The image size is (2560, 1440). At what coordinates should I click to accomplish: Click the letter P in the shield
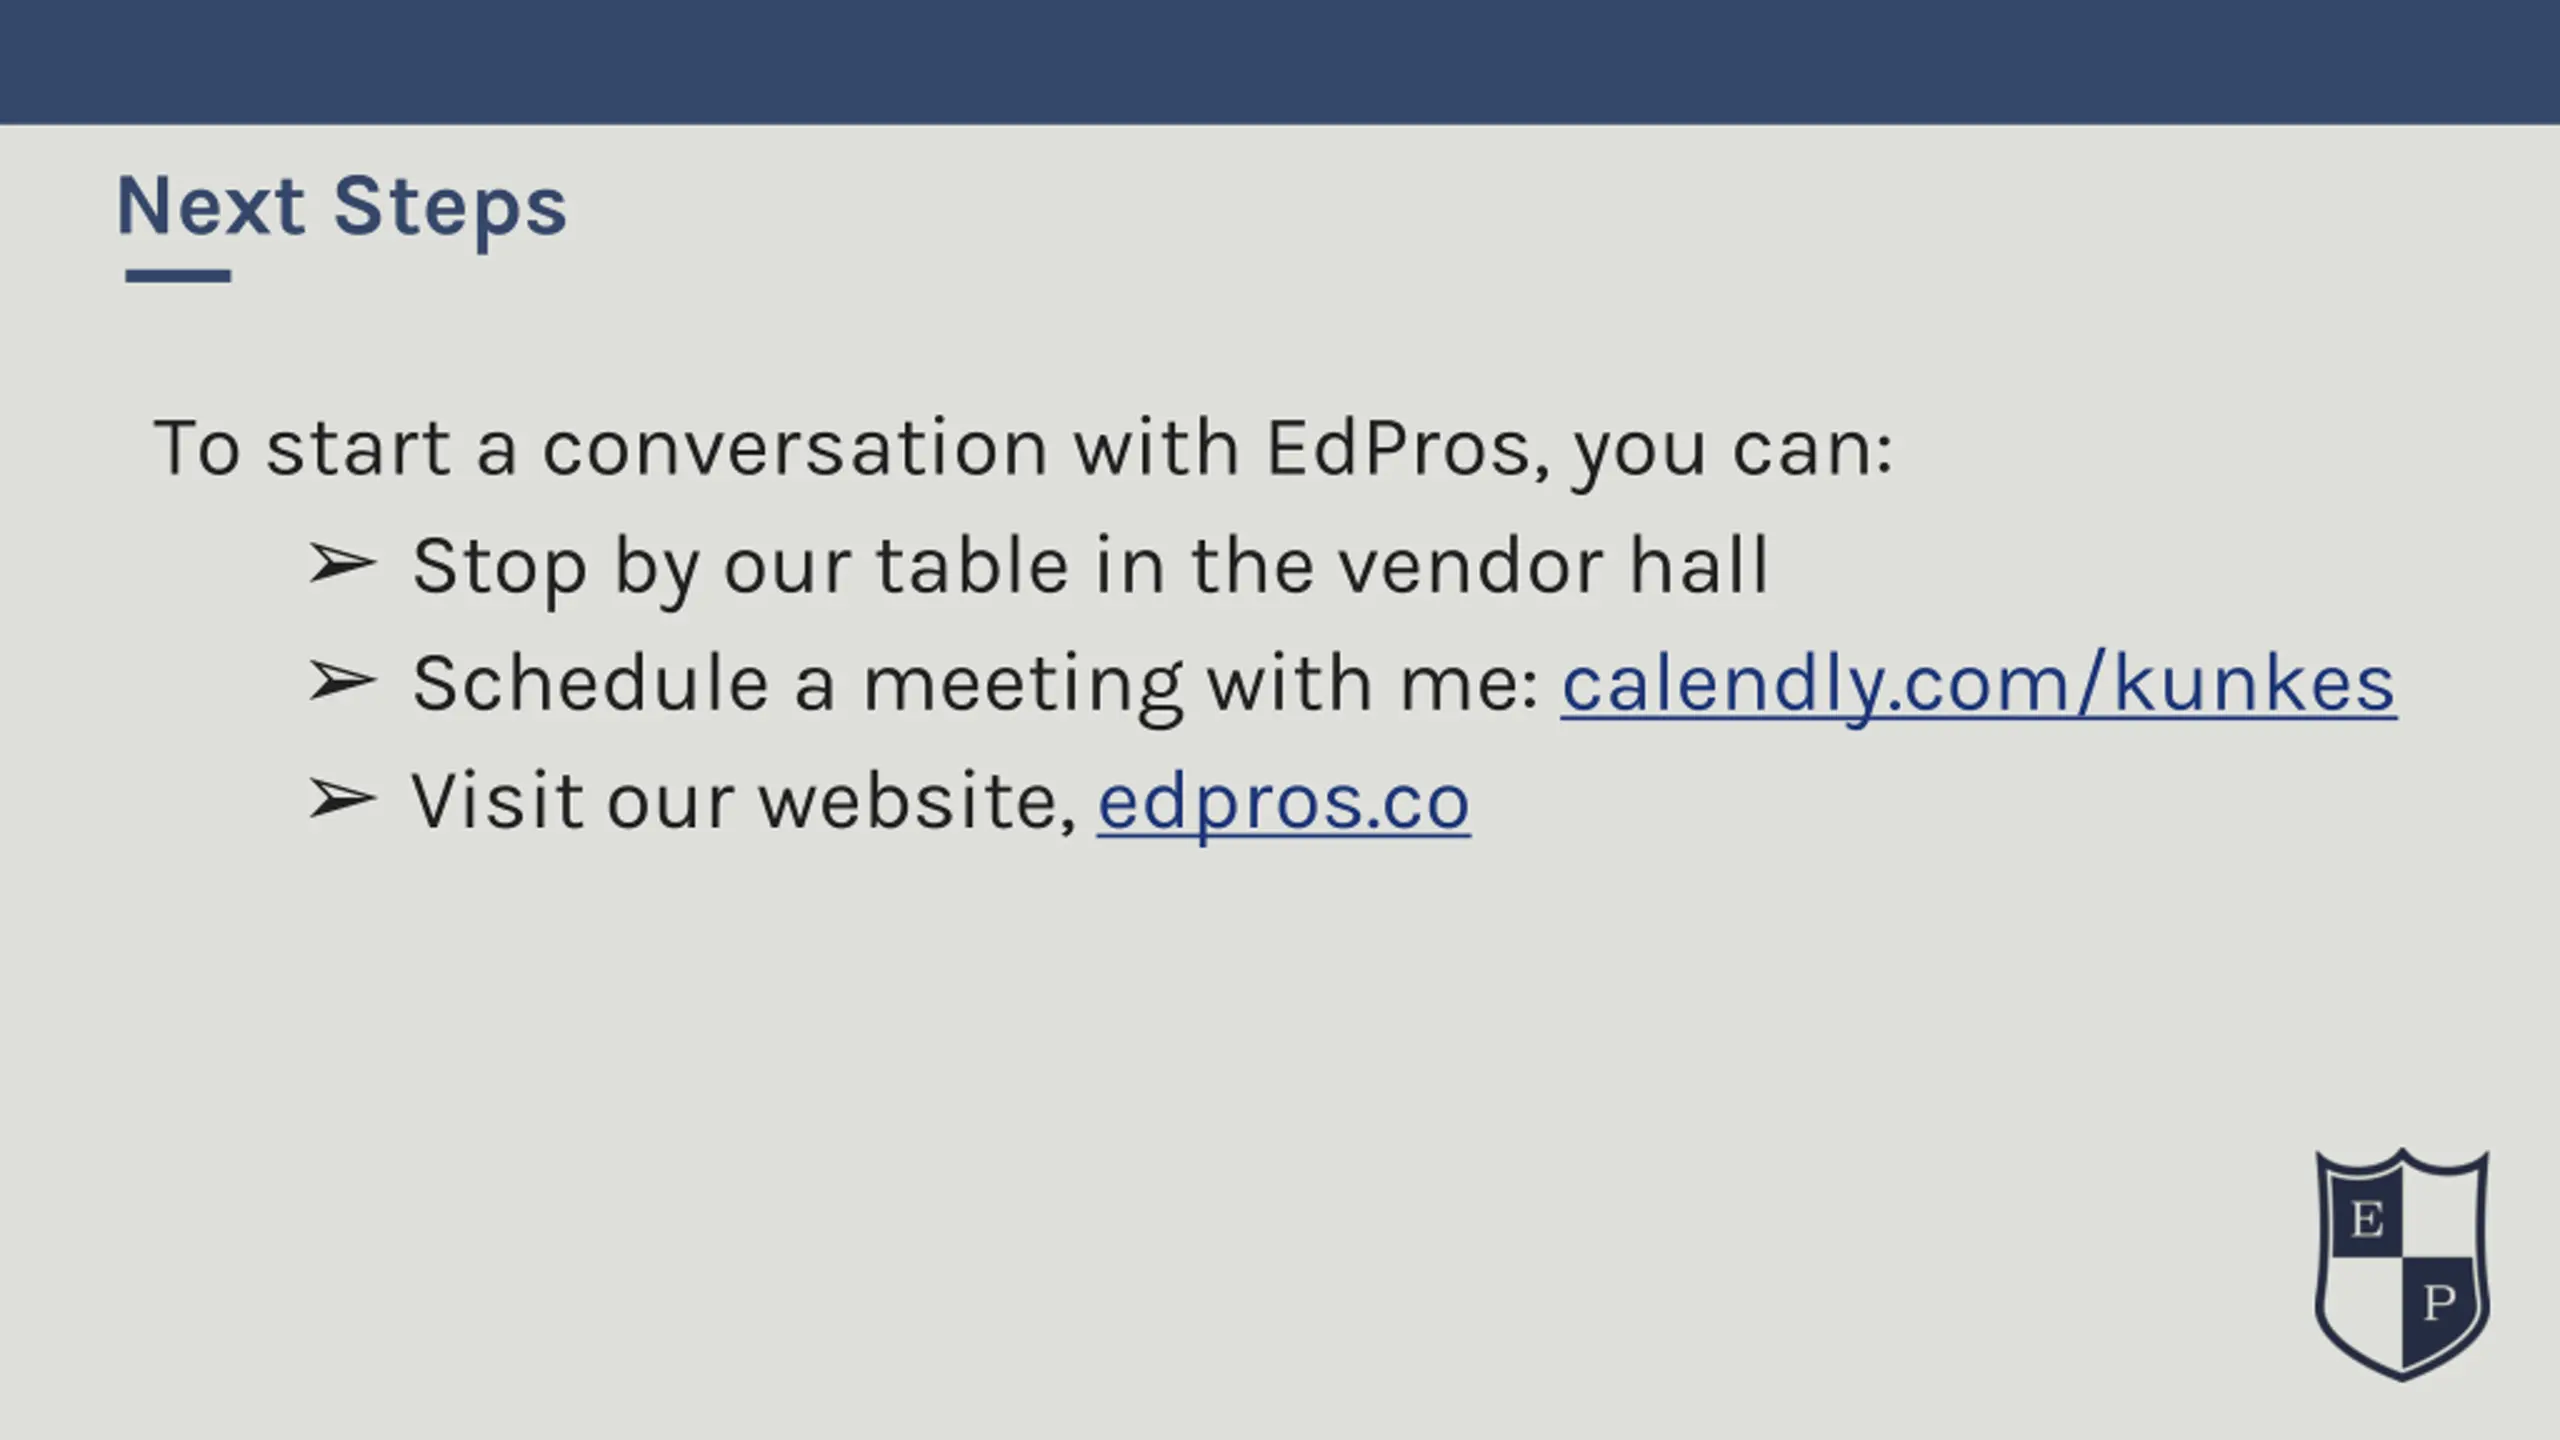tap(2439, 1303)
